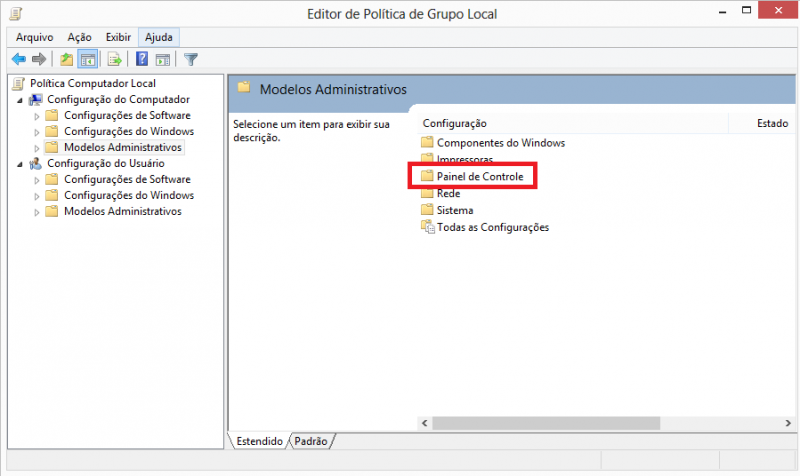Collapse the Configuração do Computador node

[20, 100]
